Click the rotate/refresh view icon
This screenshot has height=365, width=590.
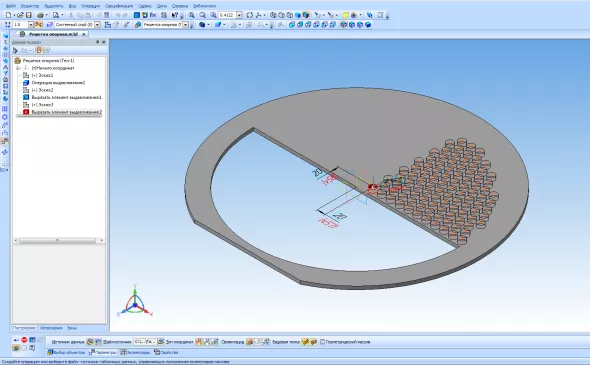(x=249, y=15)
